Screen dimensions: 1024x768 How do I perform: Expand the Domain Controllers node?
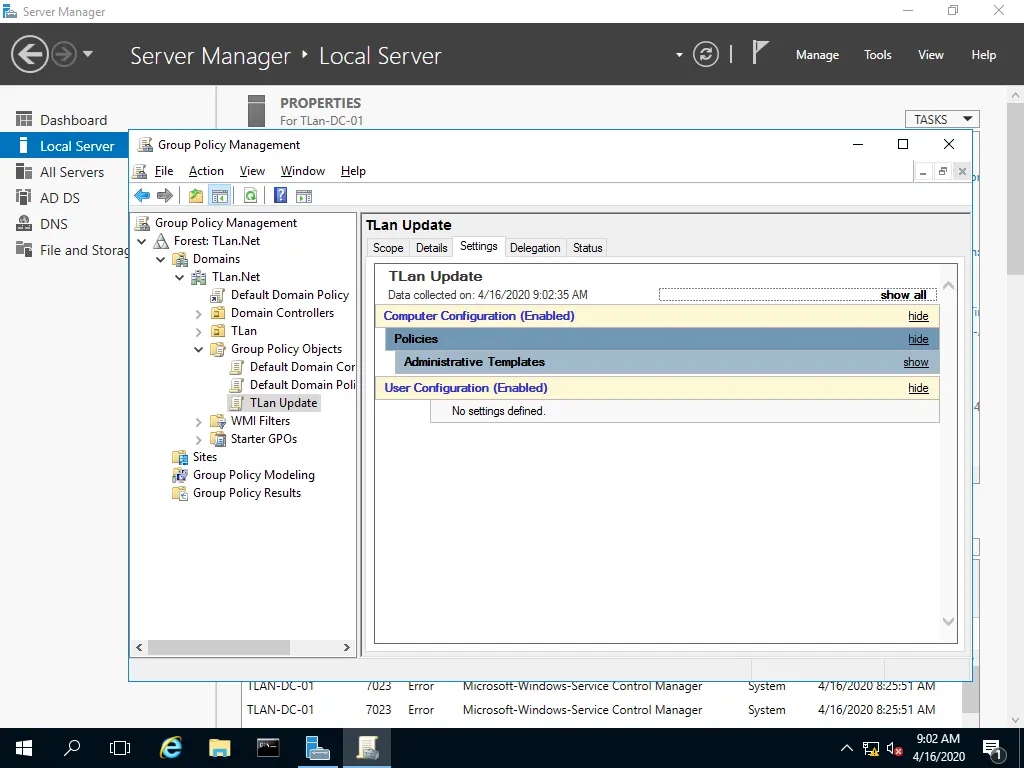coord(199,314)
